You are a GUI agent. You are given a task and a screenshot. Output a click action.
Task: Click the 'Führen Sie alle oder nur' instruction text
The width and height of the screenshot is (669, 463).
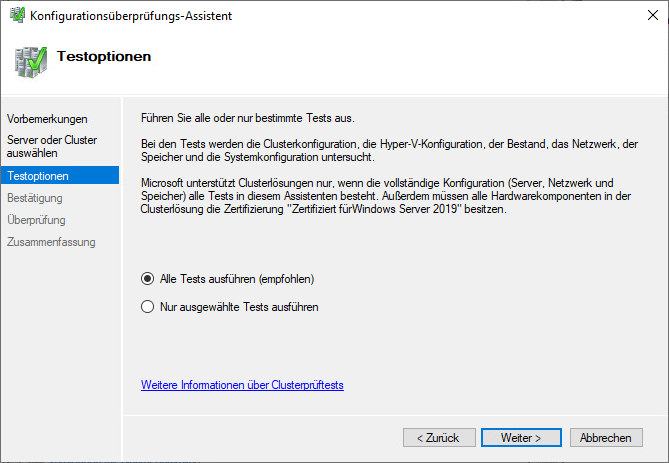click(x=247, y=119)
